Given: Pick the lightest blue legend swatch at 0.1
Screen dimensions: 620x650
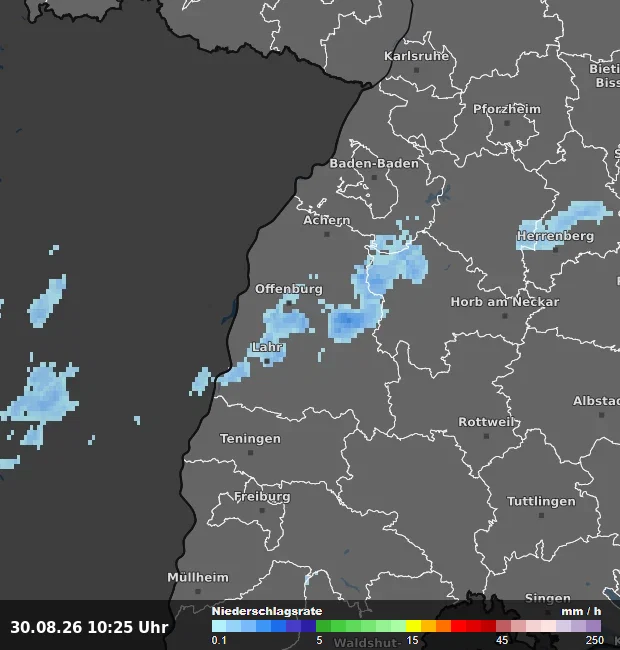Looking at the screenshot, I should pyautogui.click(x=219, y=626).
